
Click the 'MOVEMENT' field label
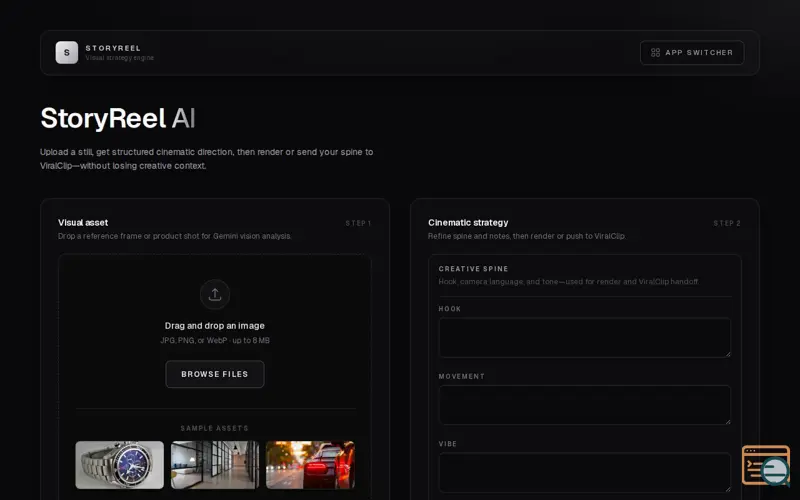pyautogui.click(x=462, y=376)
